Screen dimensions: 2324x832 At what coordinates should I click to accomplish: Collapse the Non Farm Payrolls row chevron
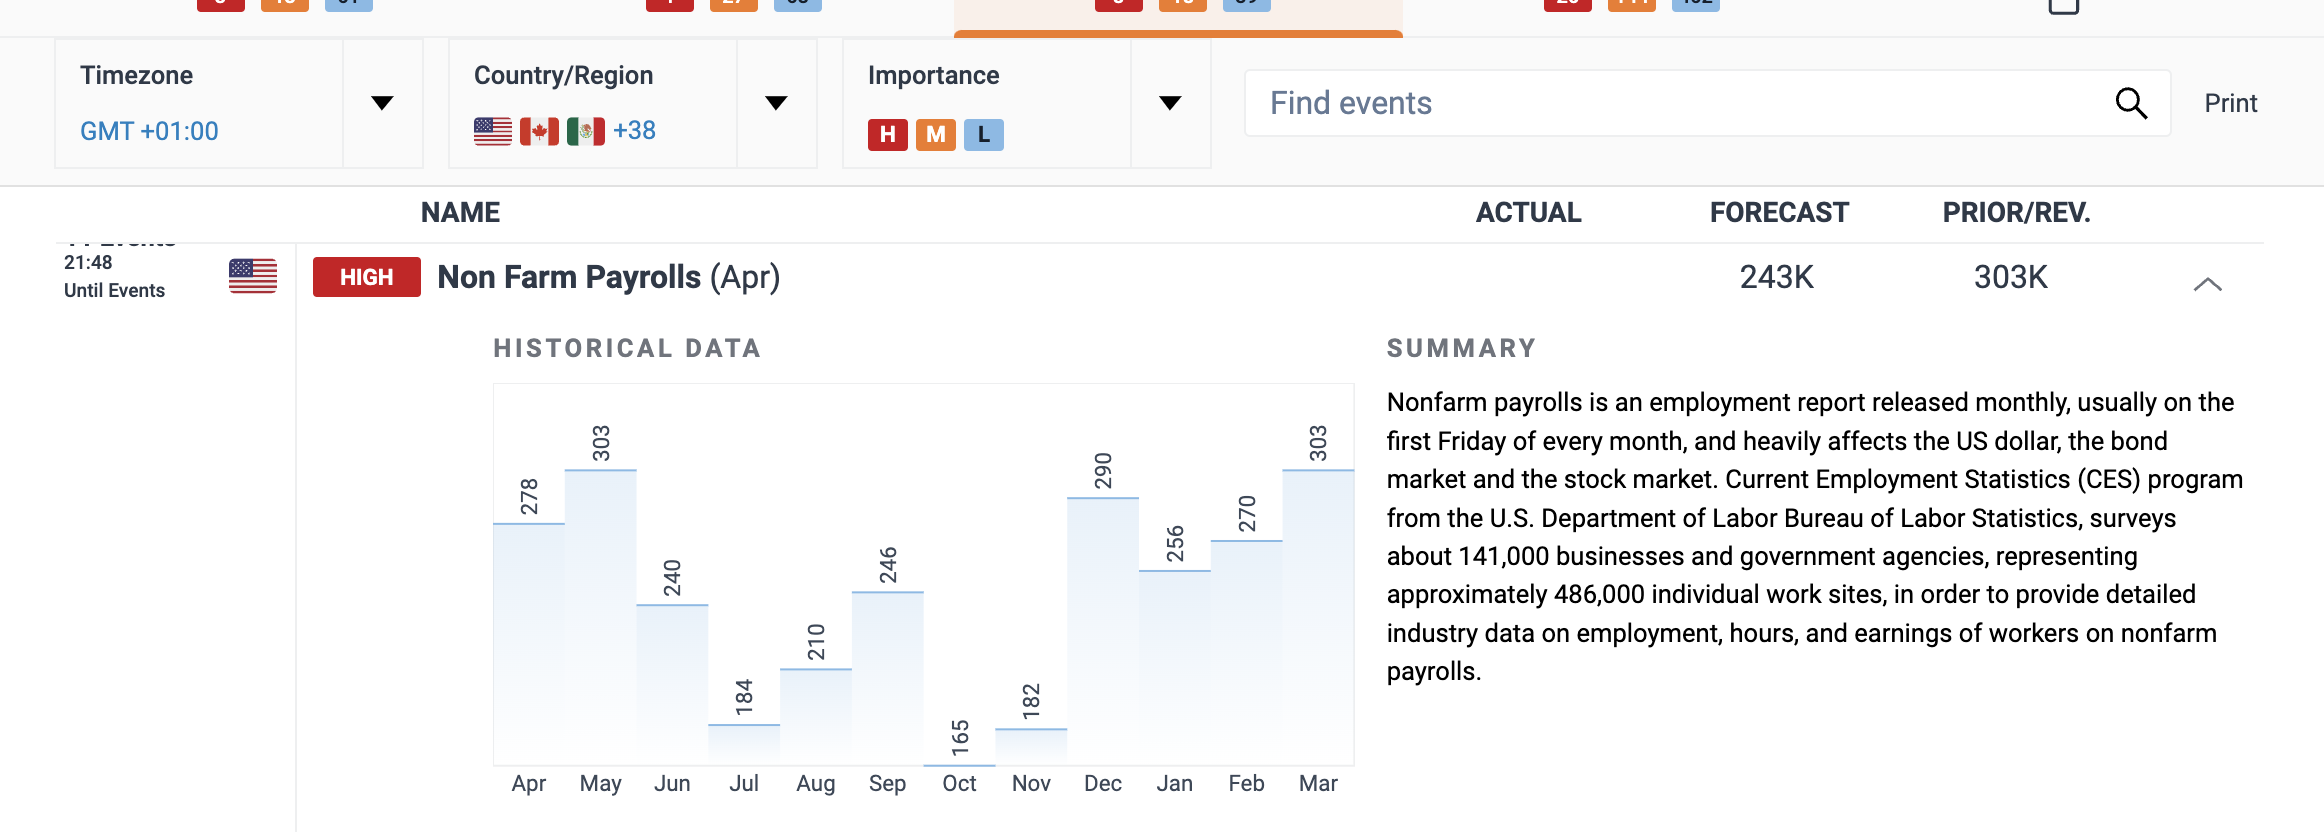click(2208, 284)
